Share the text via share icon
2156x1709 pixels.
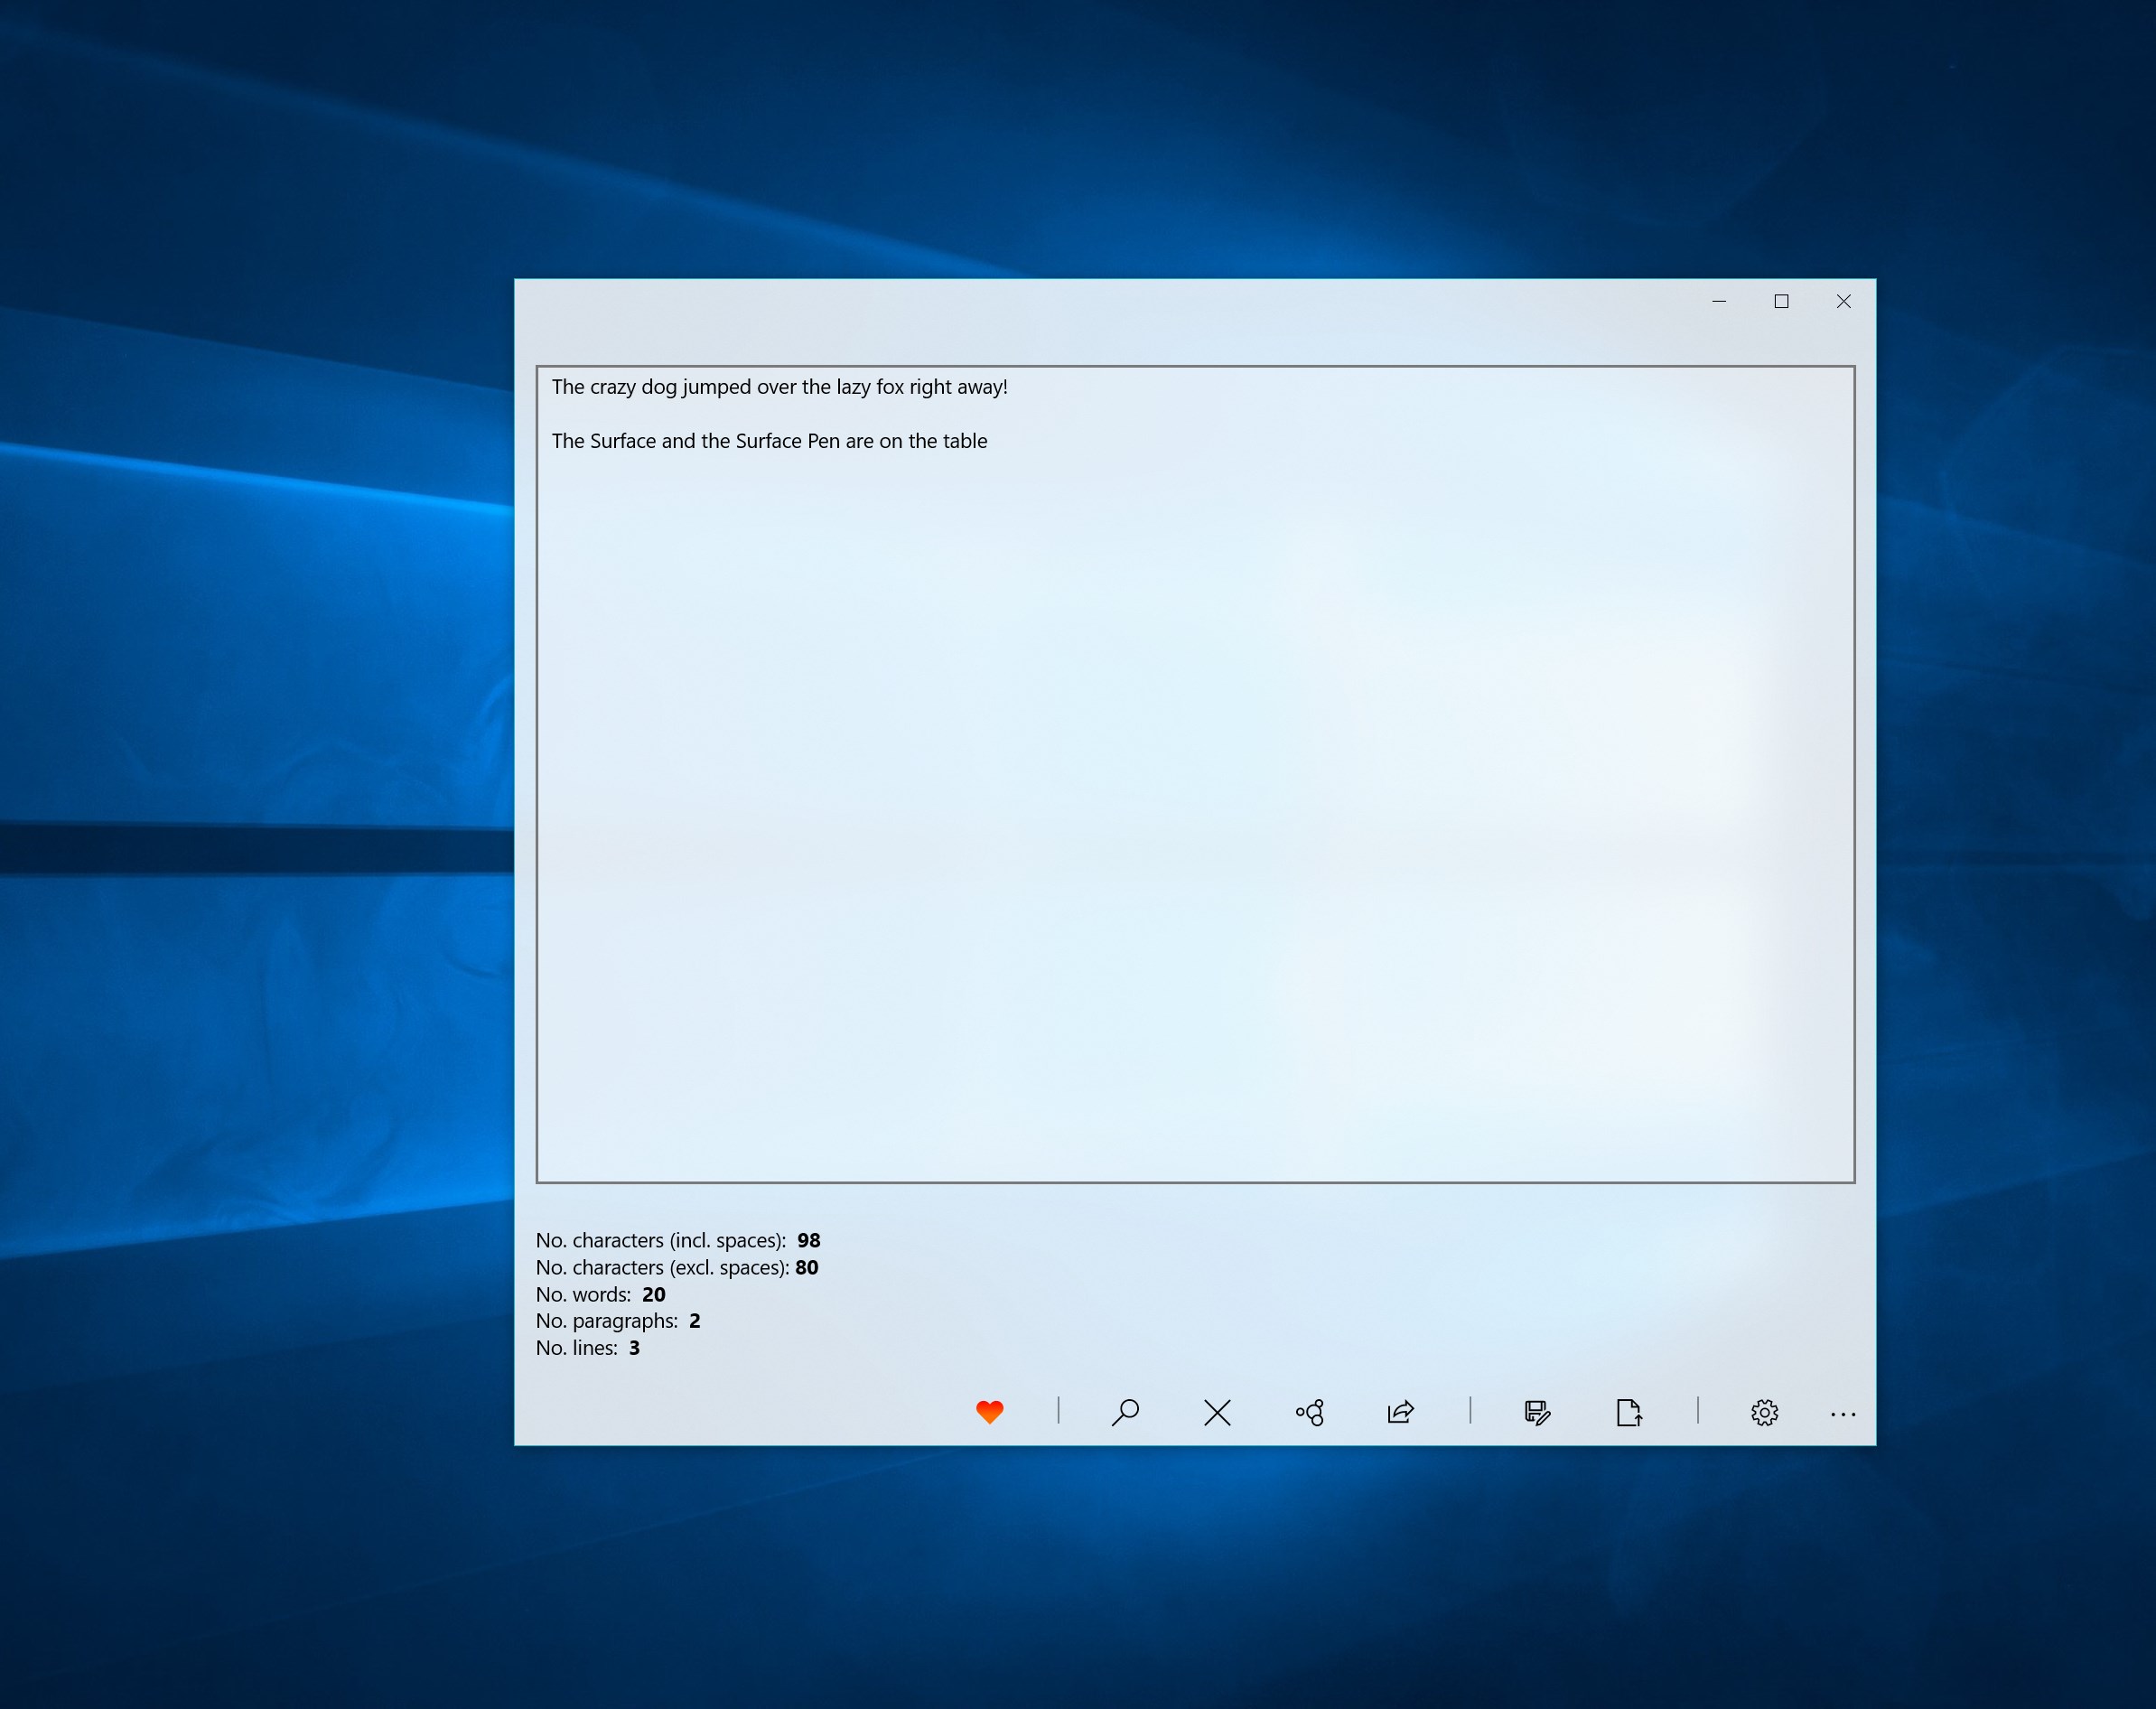point(1401,1412)
